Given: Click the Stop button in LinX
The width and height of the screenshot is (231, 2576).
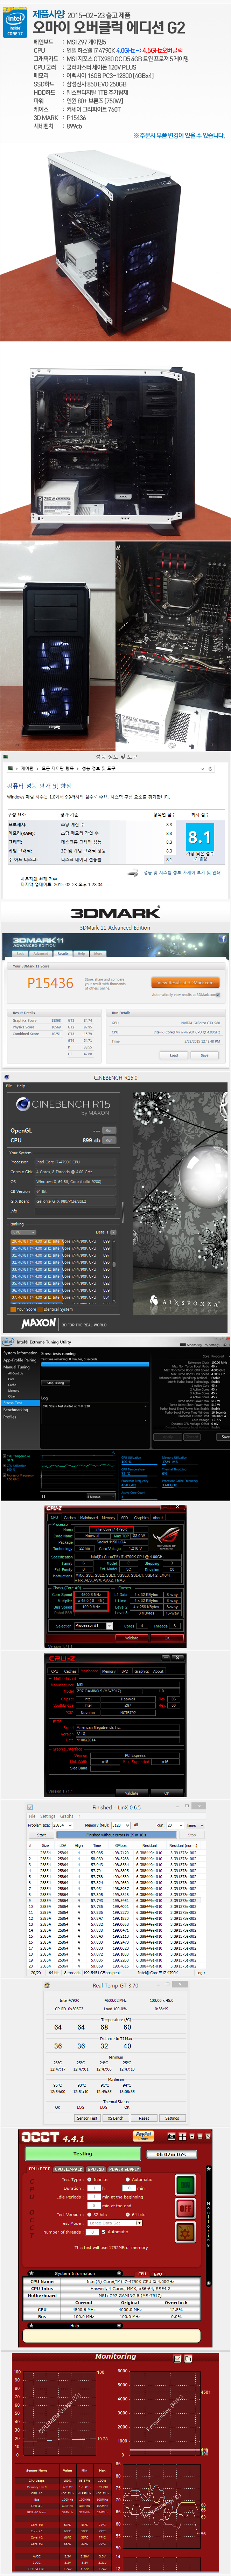Looking at the screenshot, I should [x=192, y=1835].
